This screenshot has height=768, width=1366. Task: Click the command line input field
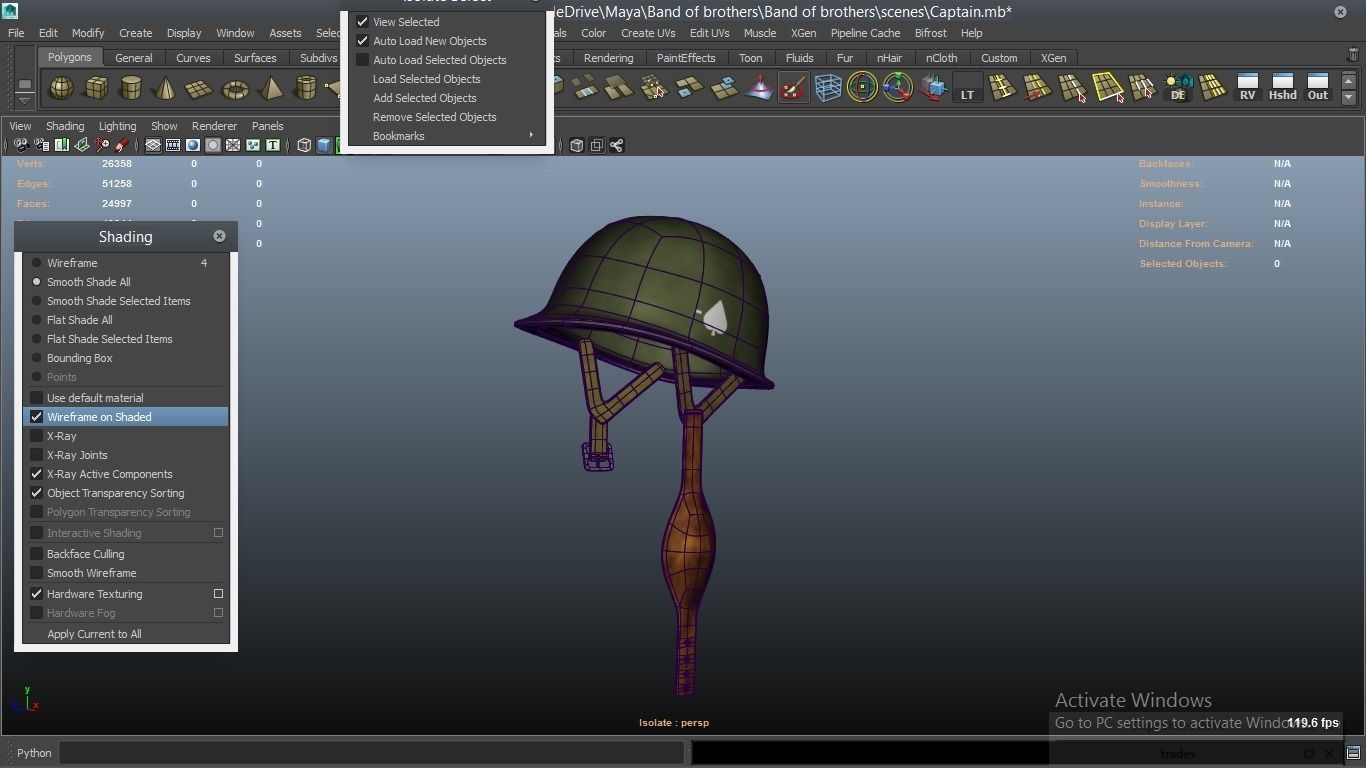click(x=372, y=753)
